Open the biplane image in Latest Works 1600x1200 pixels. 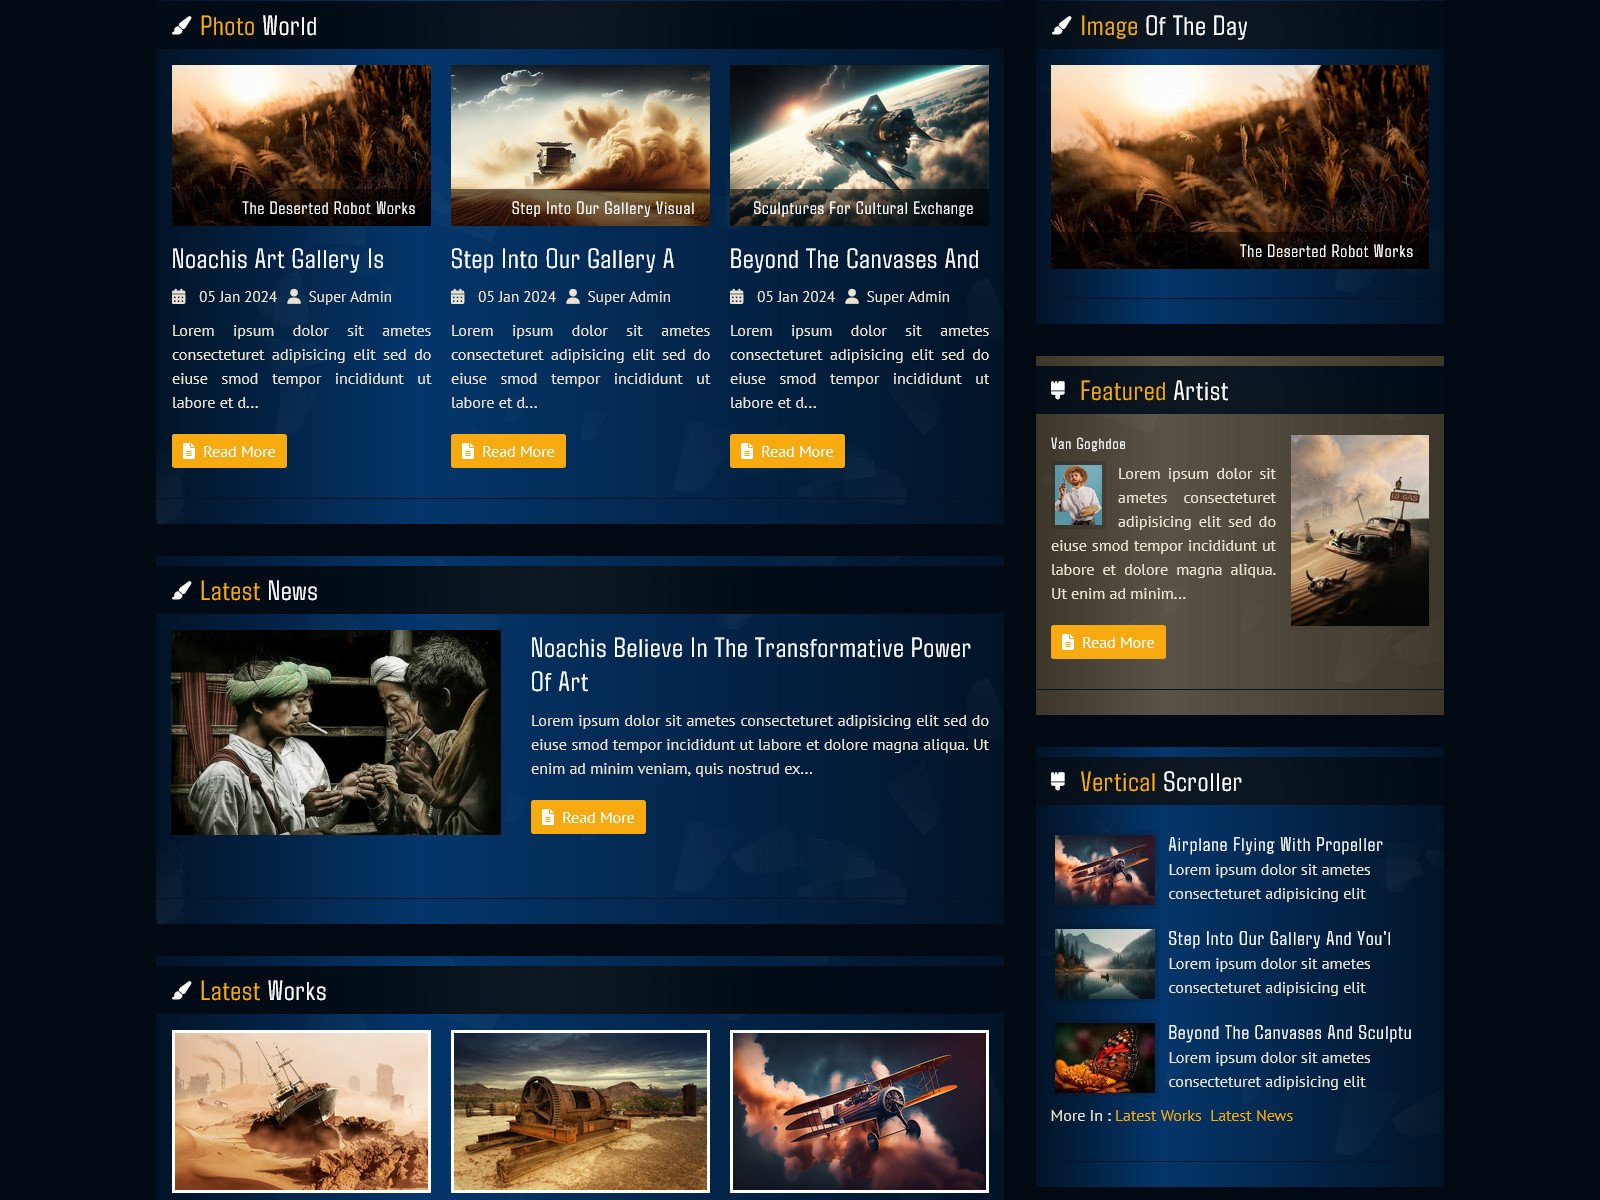(x=859, y=1111)
